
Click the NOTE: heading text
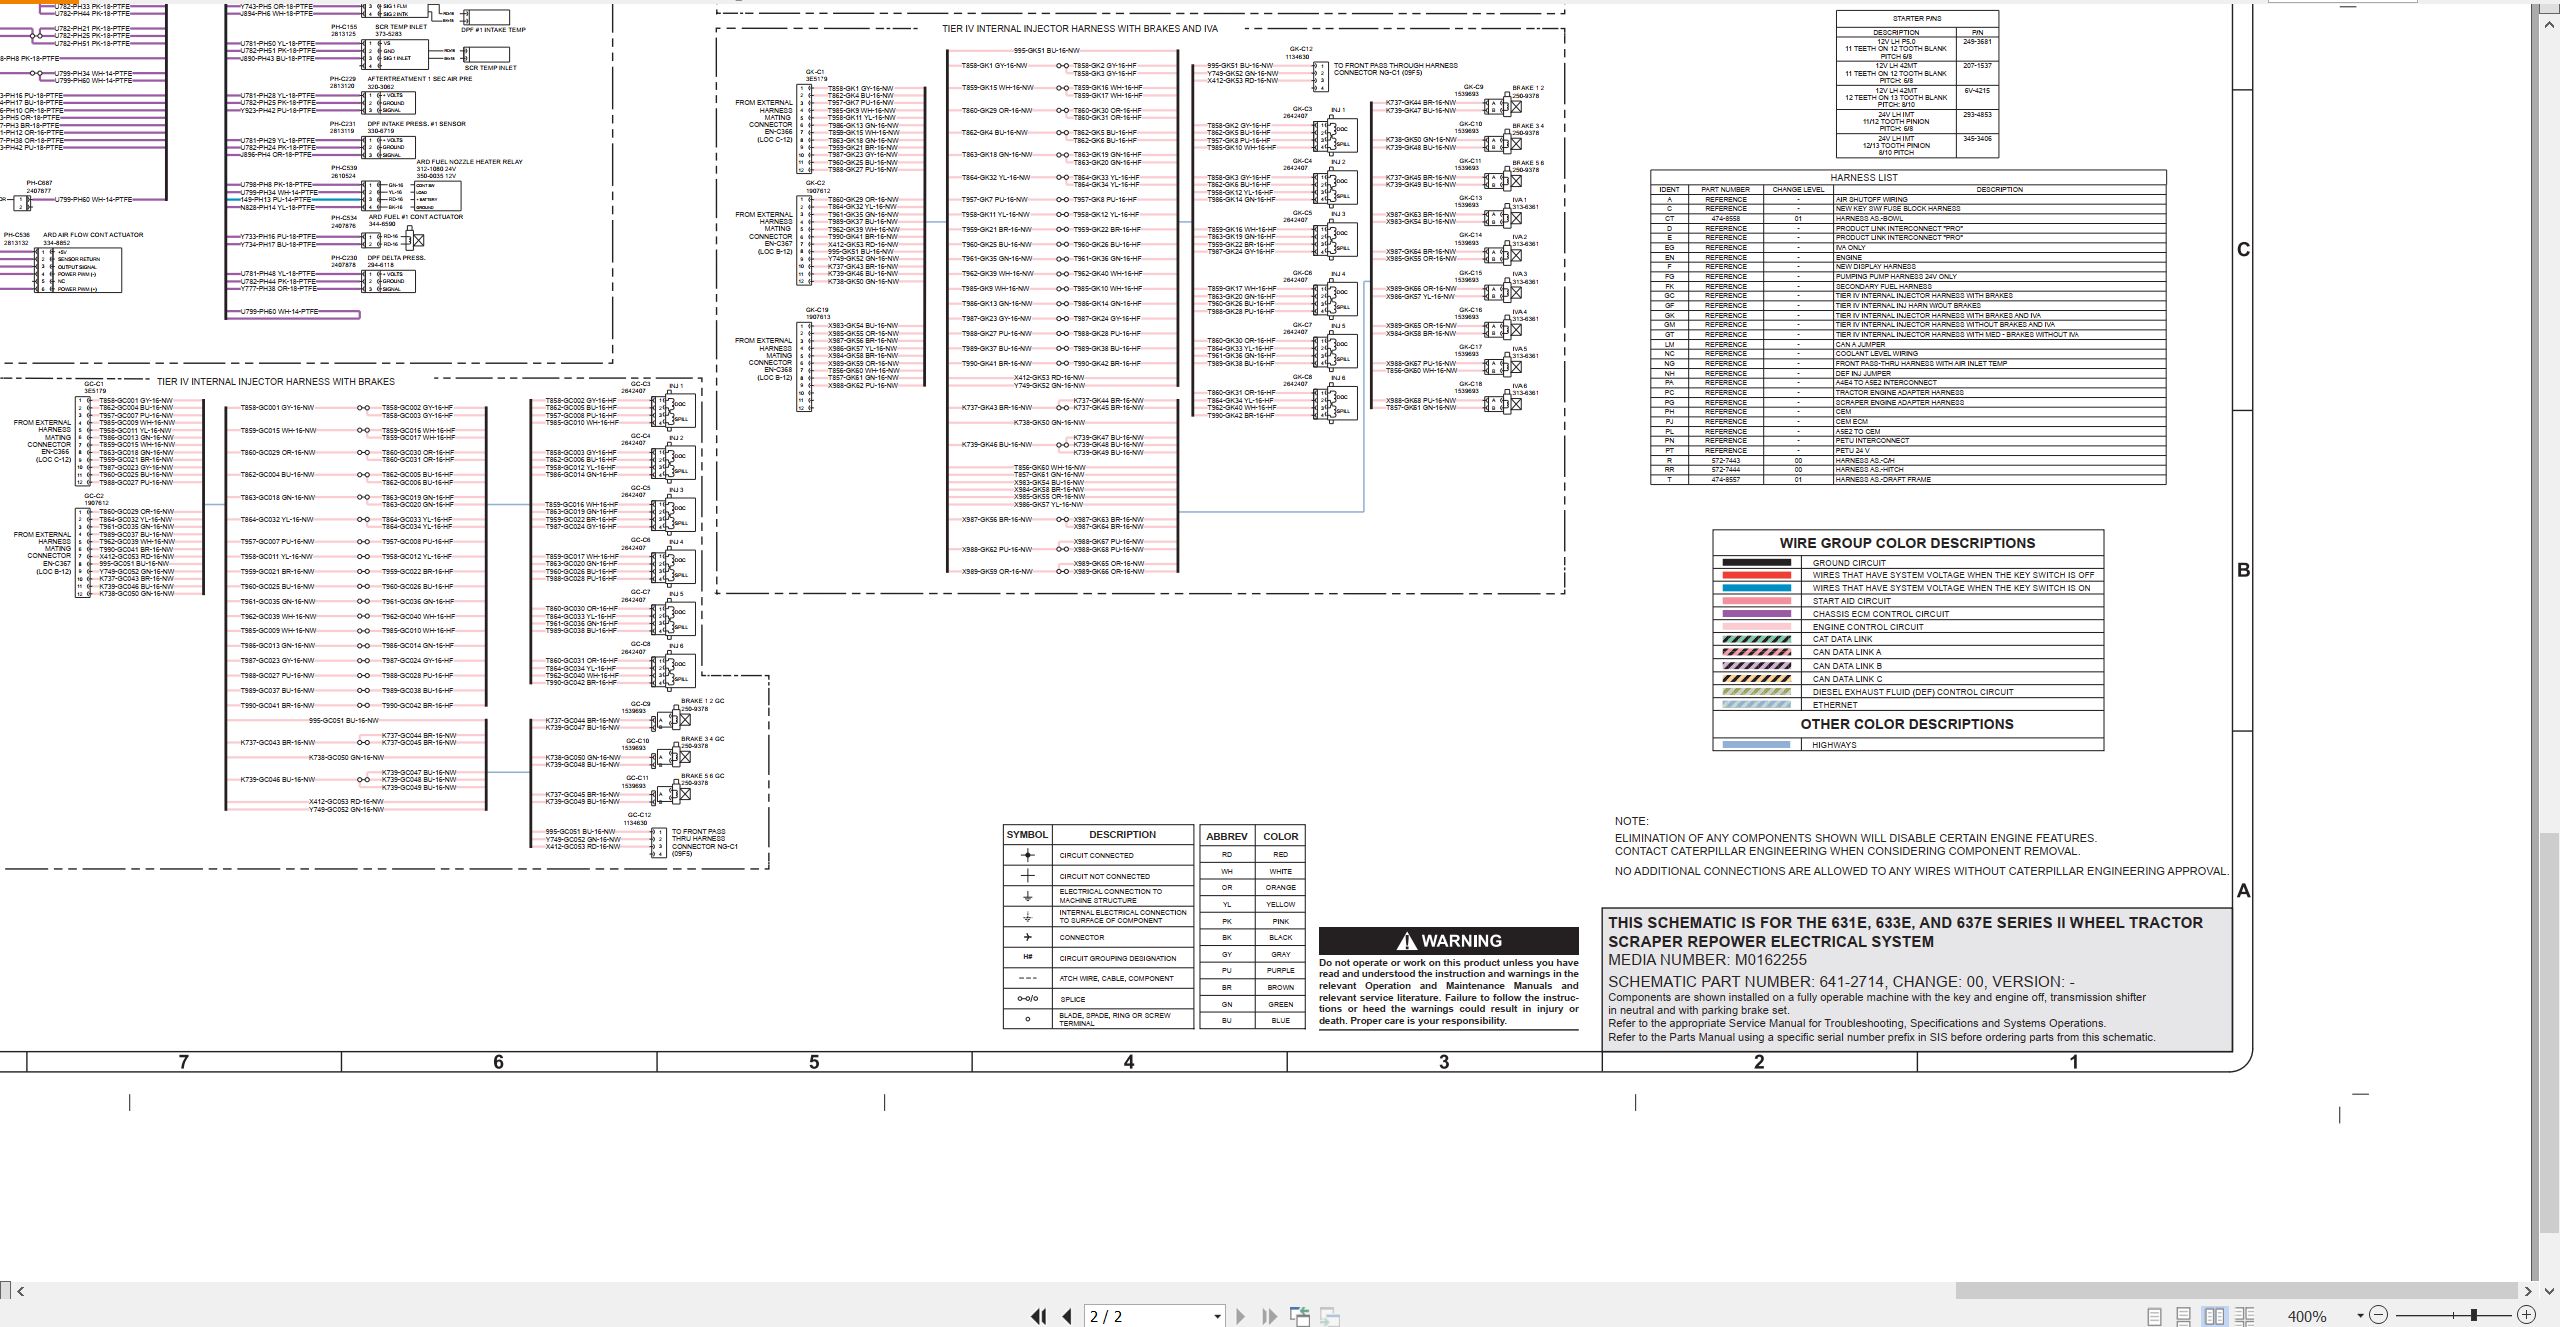[x=1631, y=822]
